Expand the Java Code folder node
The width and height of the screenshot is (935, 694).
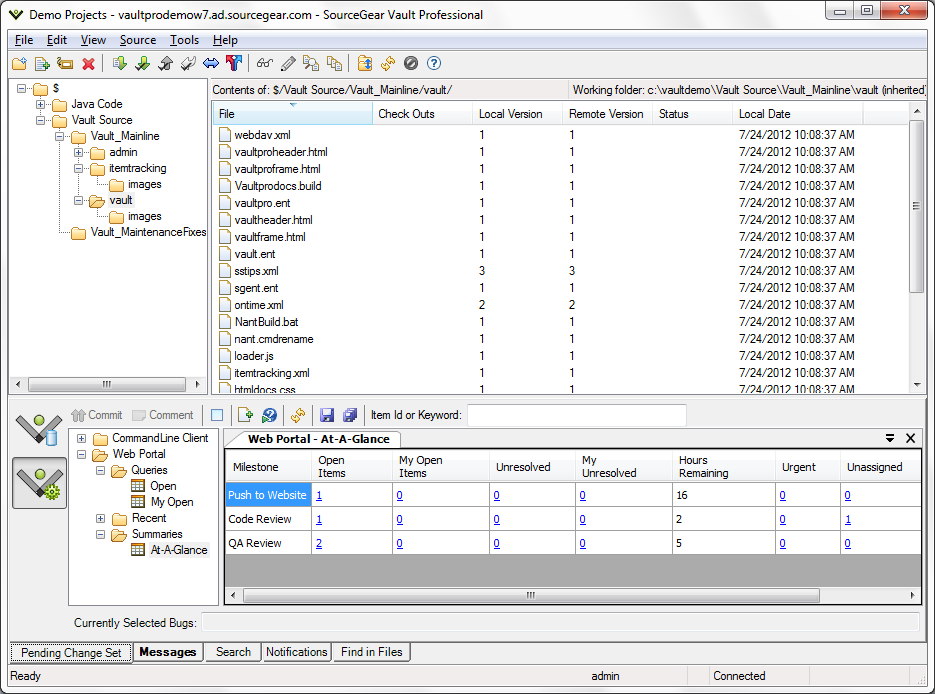(41, 104)
